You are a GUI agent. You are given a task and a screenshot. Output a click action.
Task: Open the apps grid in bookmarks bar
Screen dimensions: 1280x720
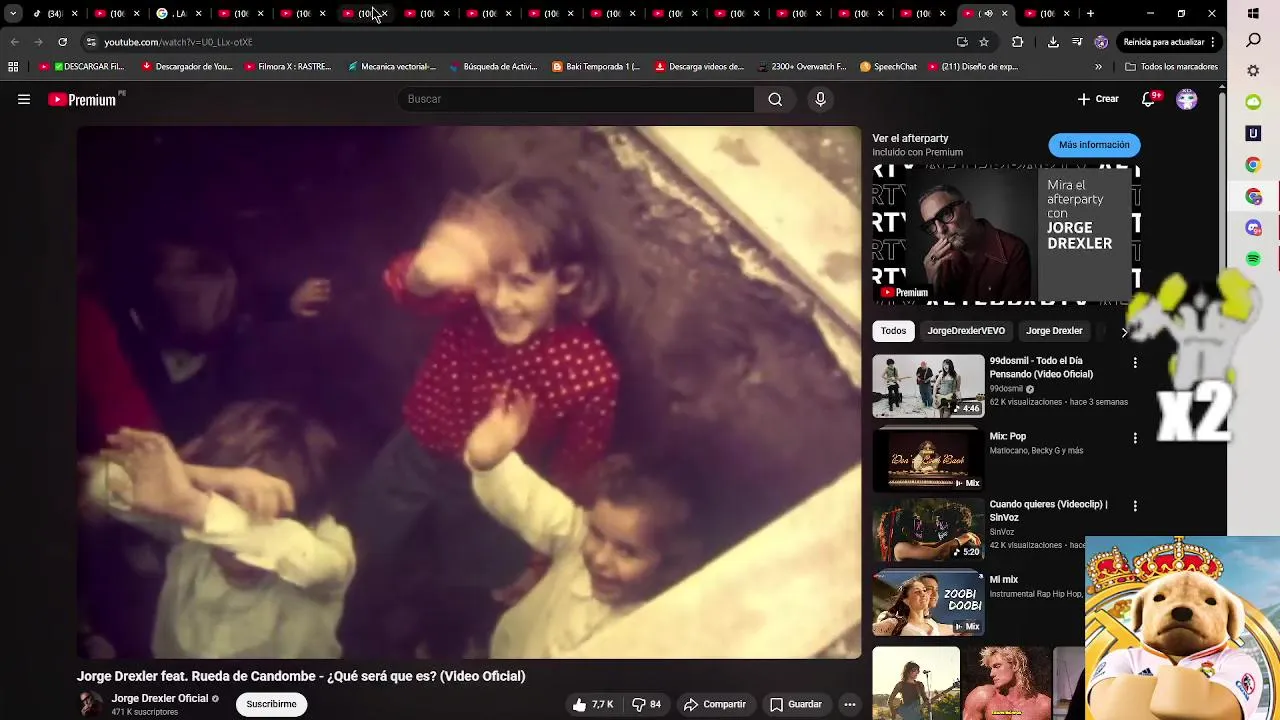tap(13, 67)
